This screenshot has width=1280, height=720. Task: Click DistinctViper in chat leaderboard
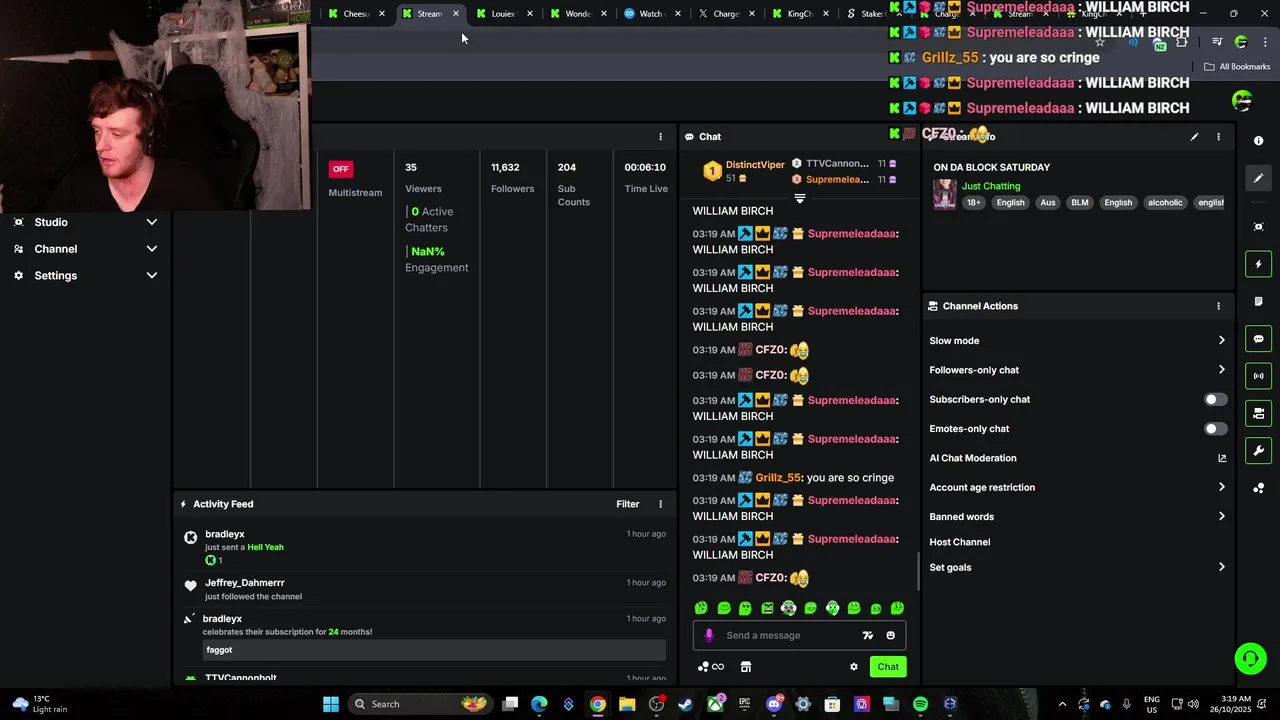tap(755, 165)
